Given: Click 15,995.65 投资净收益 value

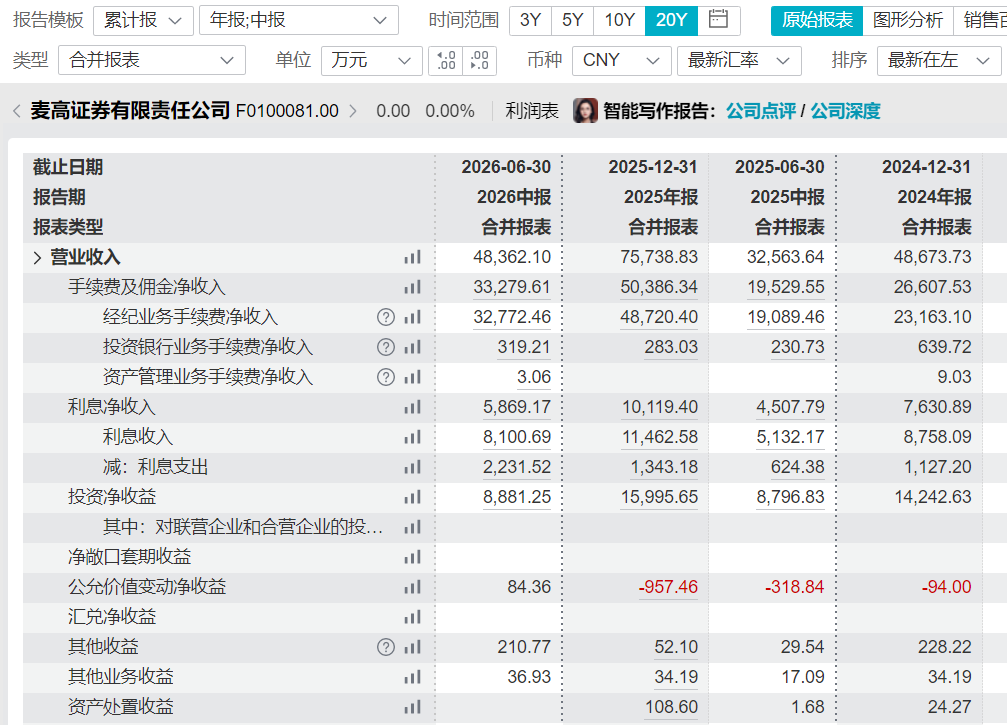Looking at the screenshot, I should pyautogui.click(x=659, y=497).
